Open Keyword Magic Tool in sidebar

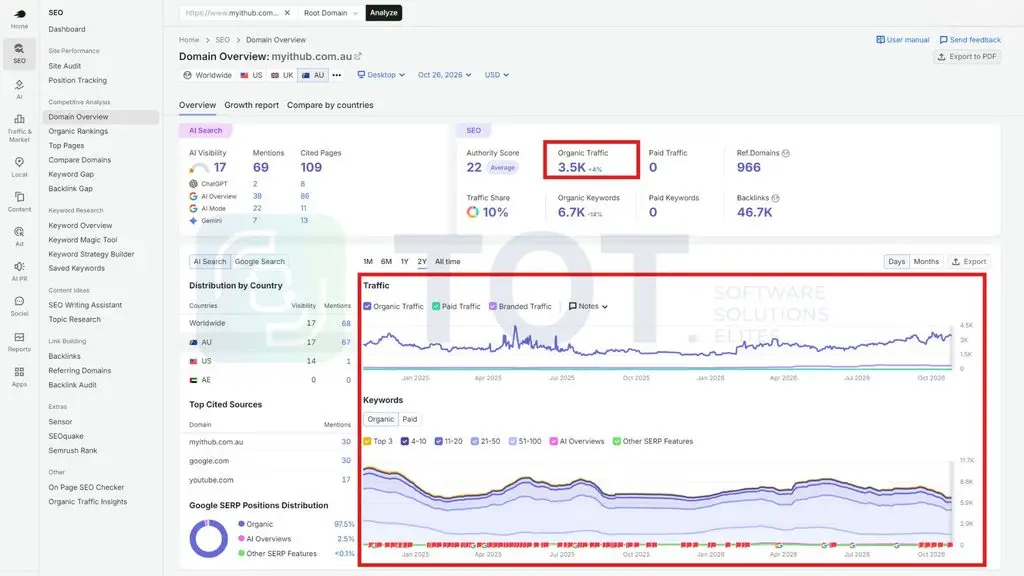(x=82, y=240)
